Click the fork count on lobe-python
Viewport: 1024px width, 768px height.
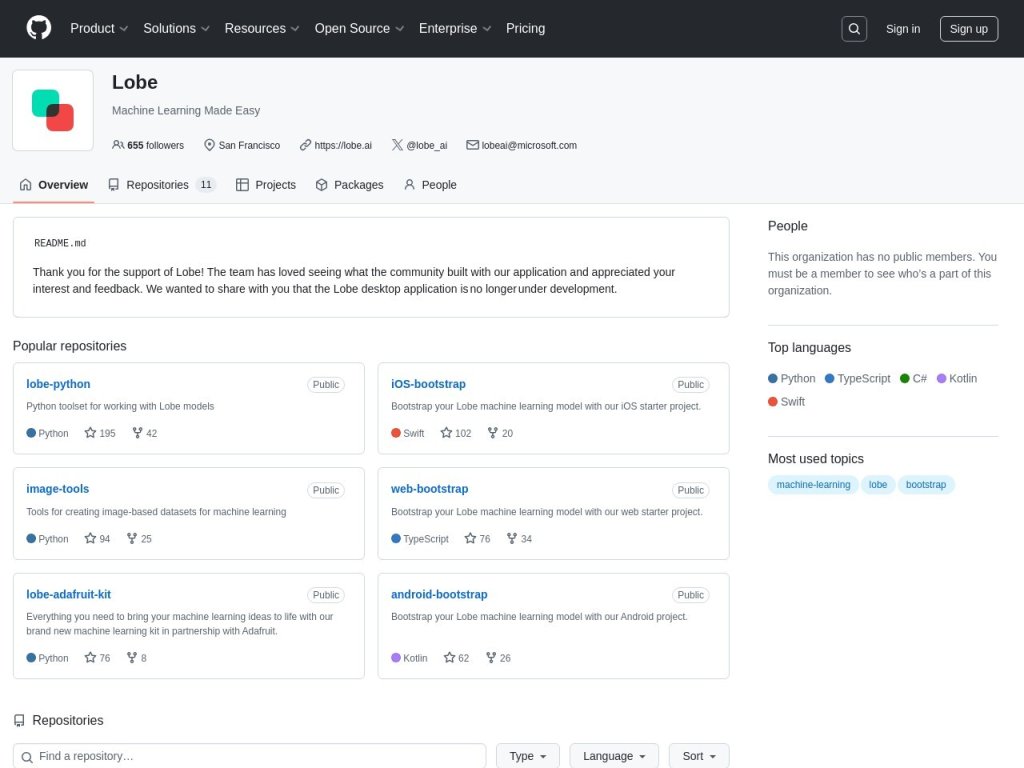coord(144,433)
